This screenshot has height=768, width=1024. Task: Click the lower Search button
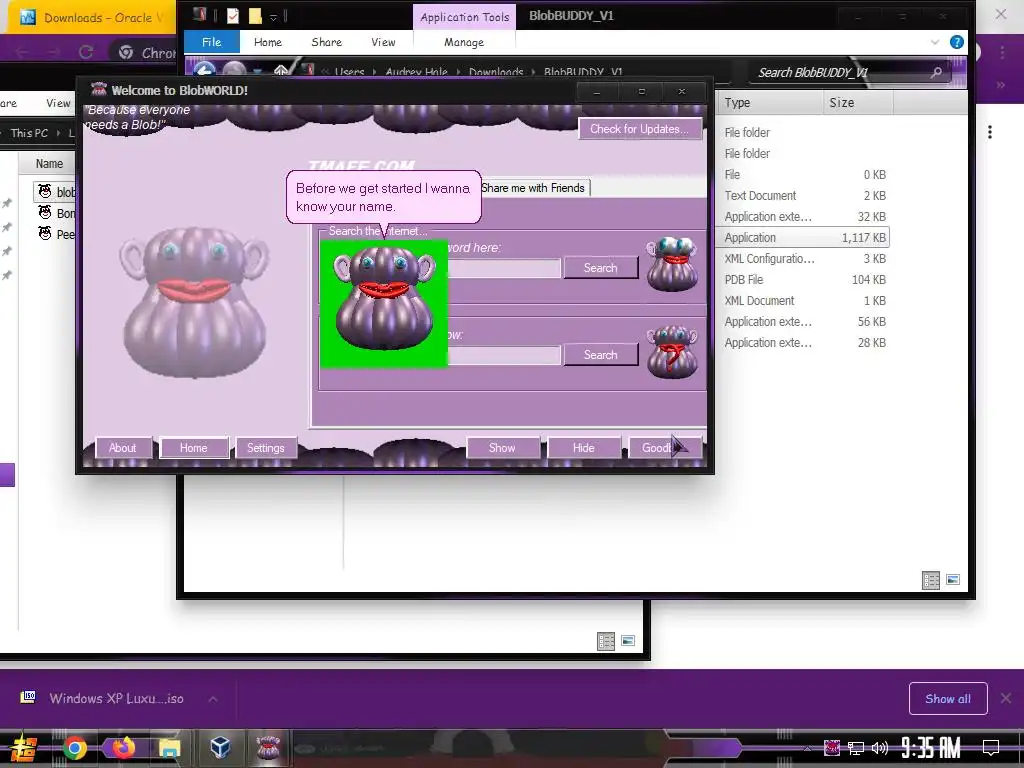point(601,355)
